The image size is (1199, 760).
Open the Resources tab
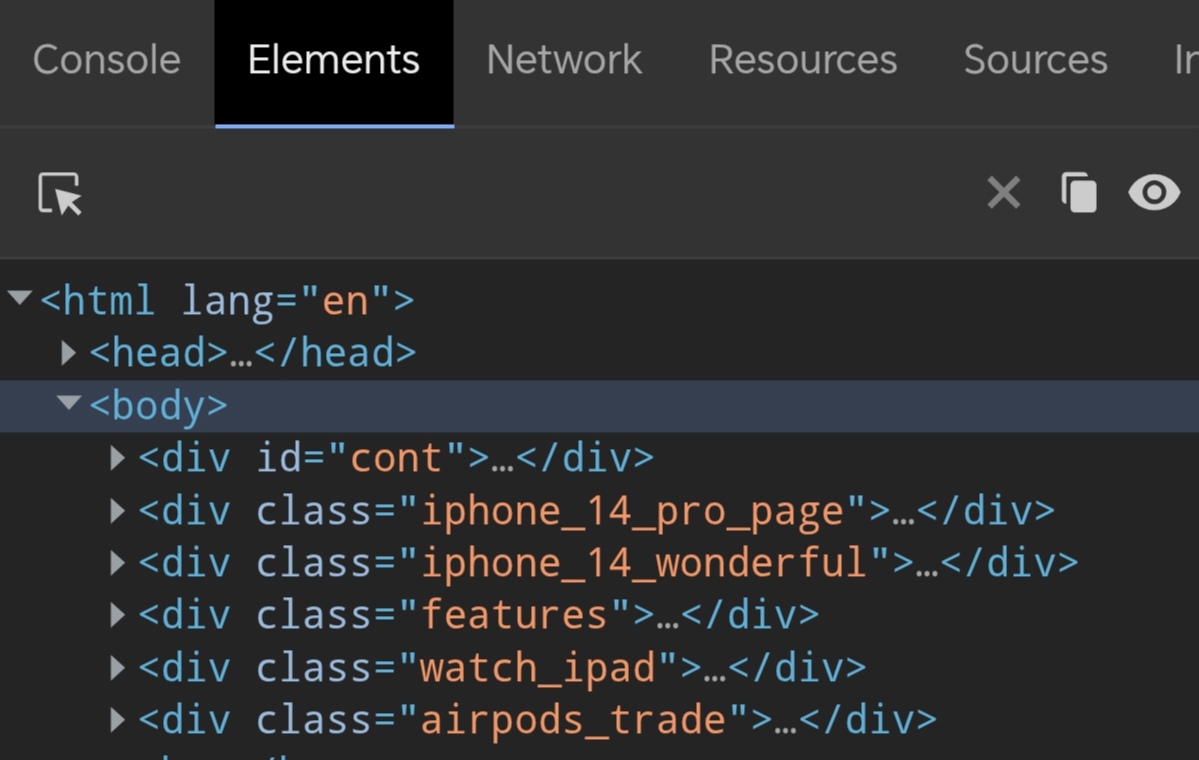click(x=803, y=60)
